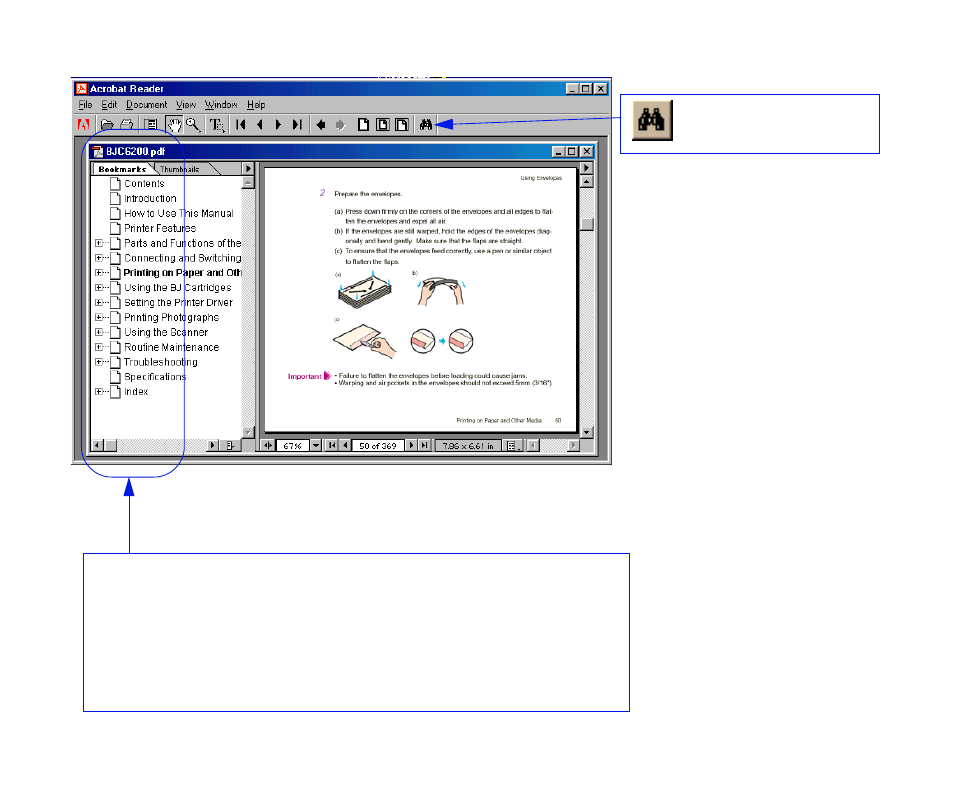Click the 67% zoom field

point(293,446)
